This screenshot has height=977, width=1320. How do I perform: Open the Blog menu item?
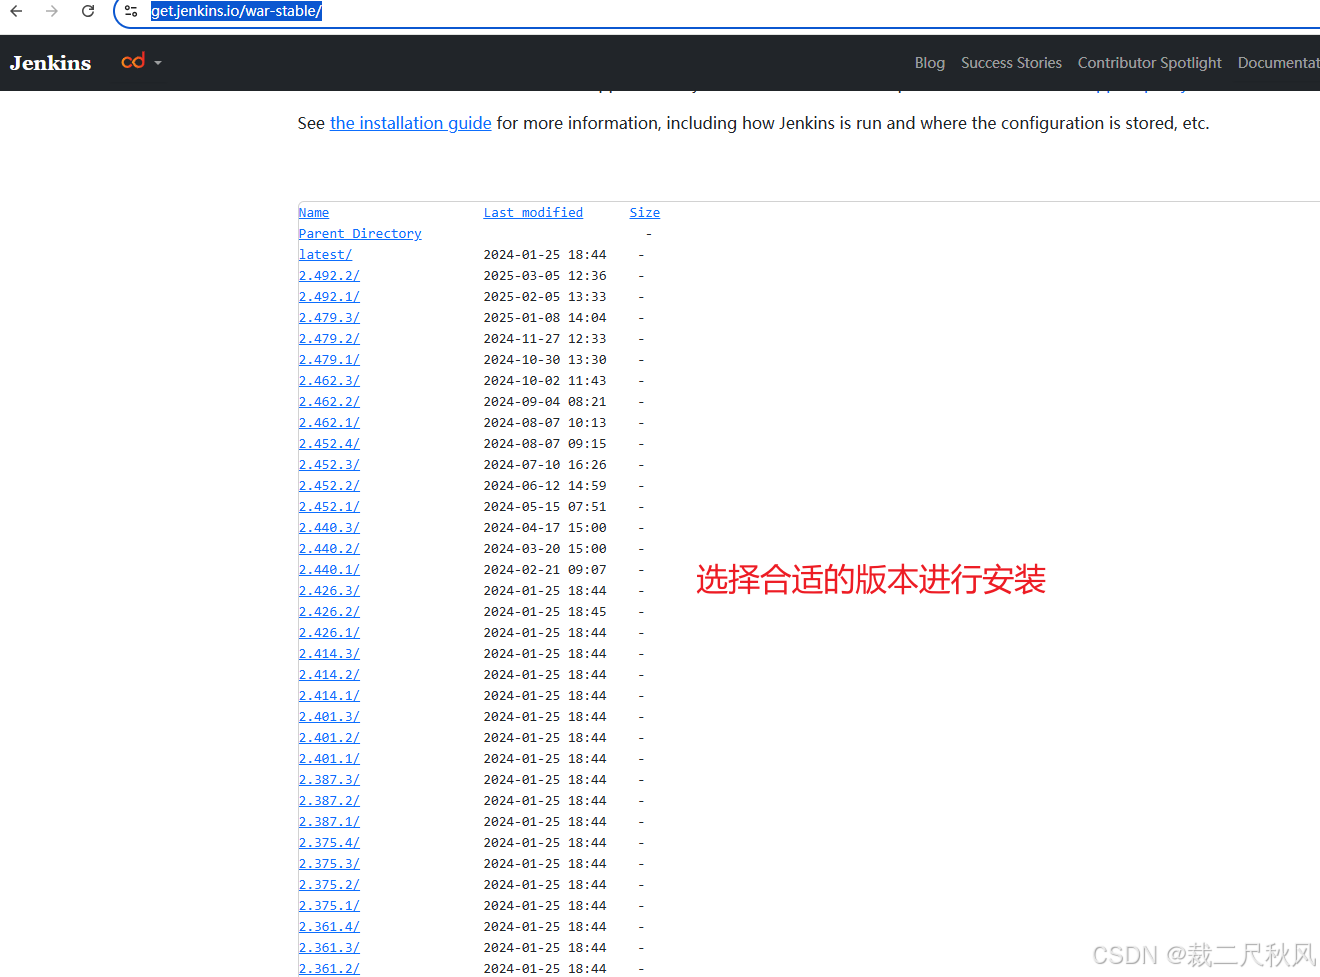click(x=930, y=63)
